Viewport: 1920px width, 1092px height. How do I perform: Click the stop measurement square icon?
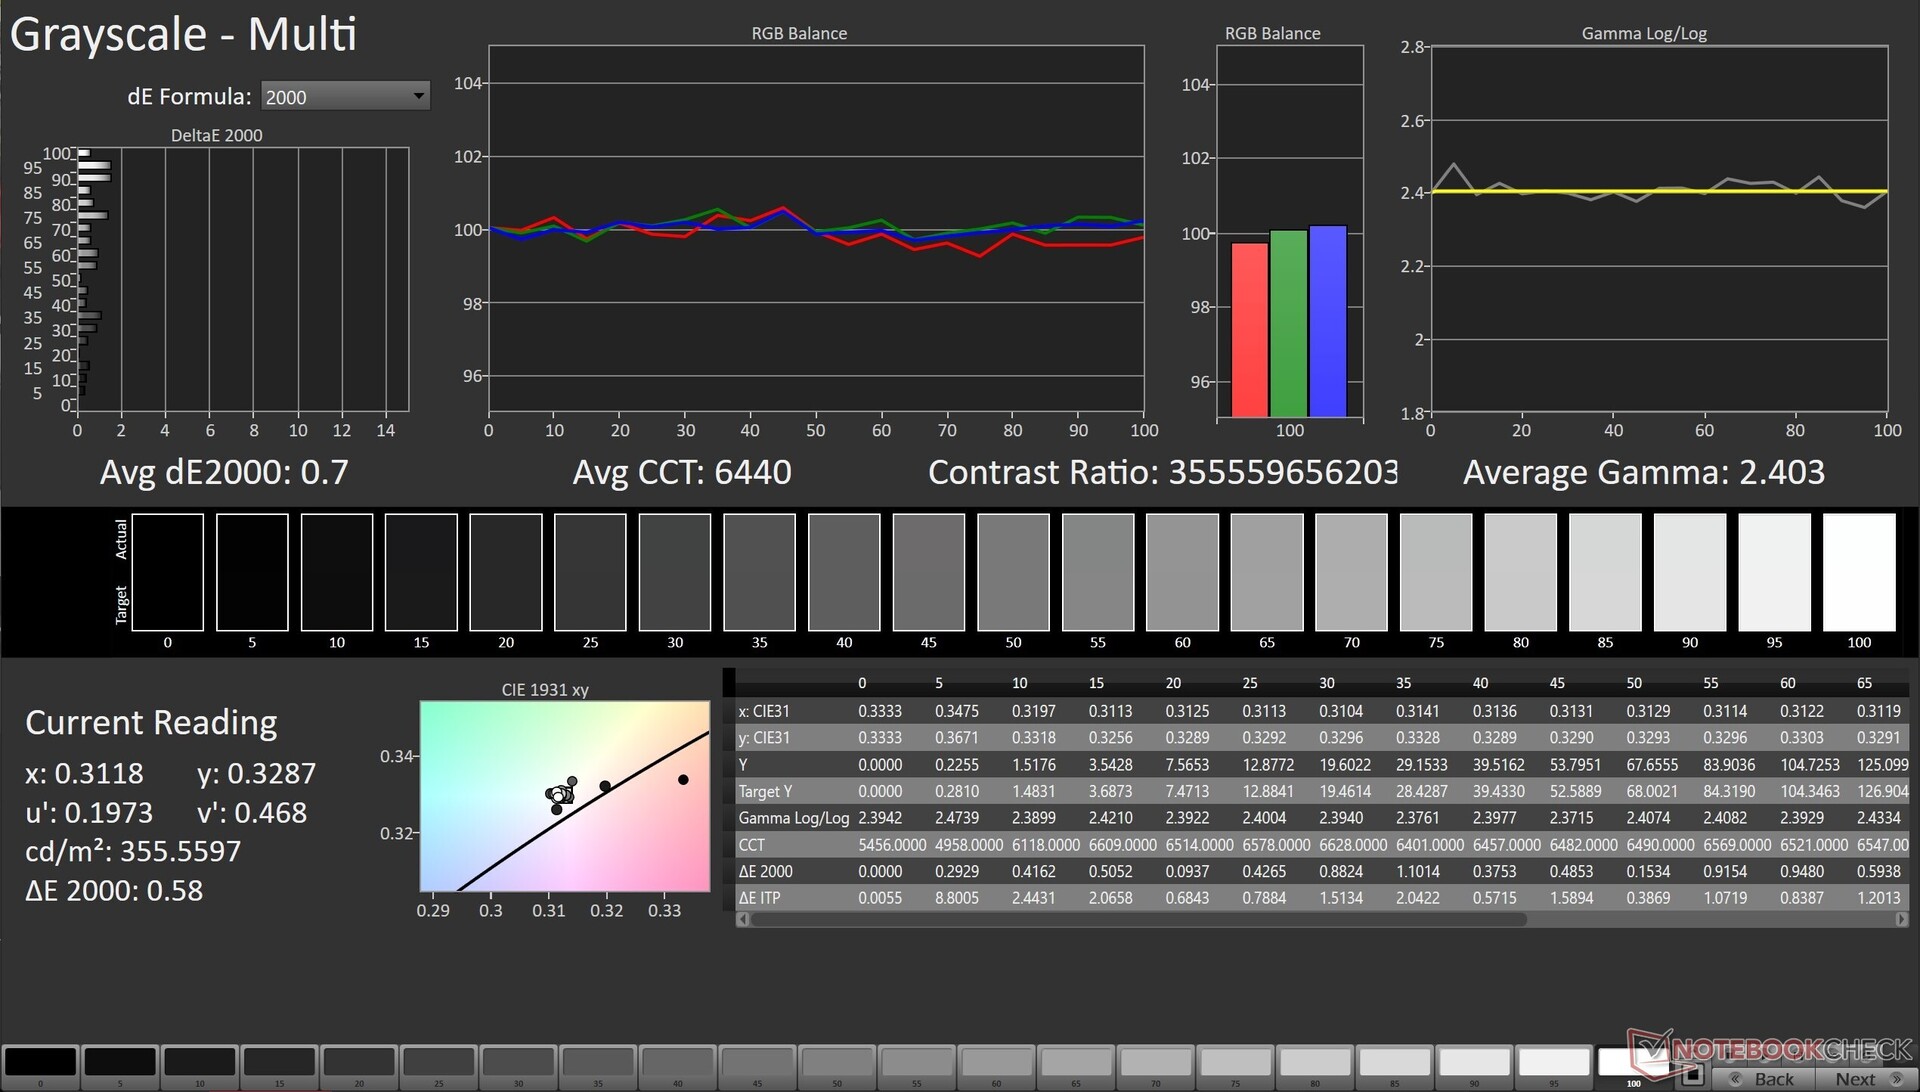click(x=1692, y=1076)
